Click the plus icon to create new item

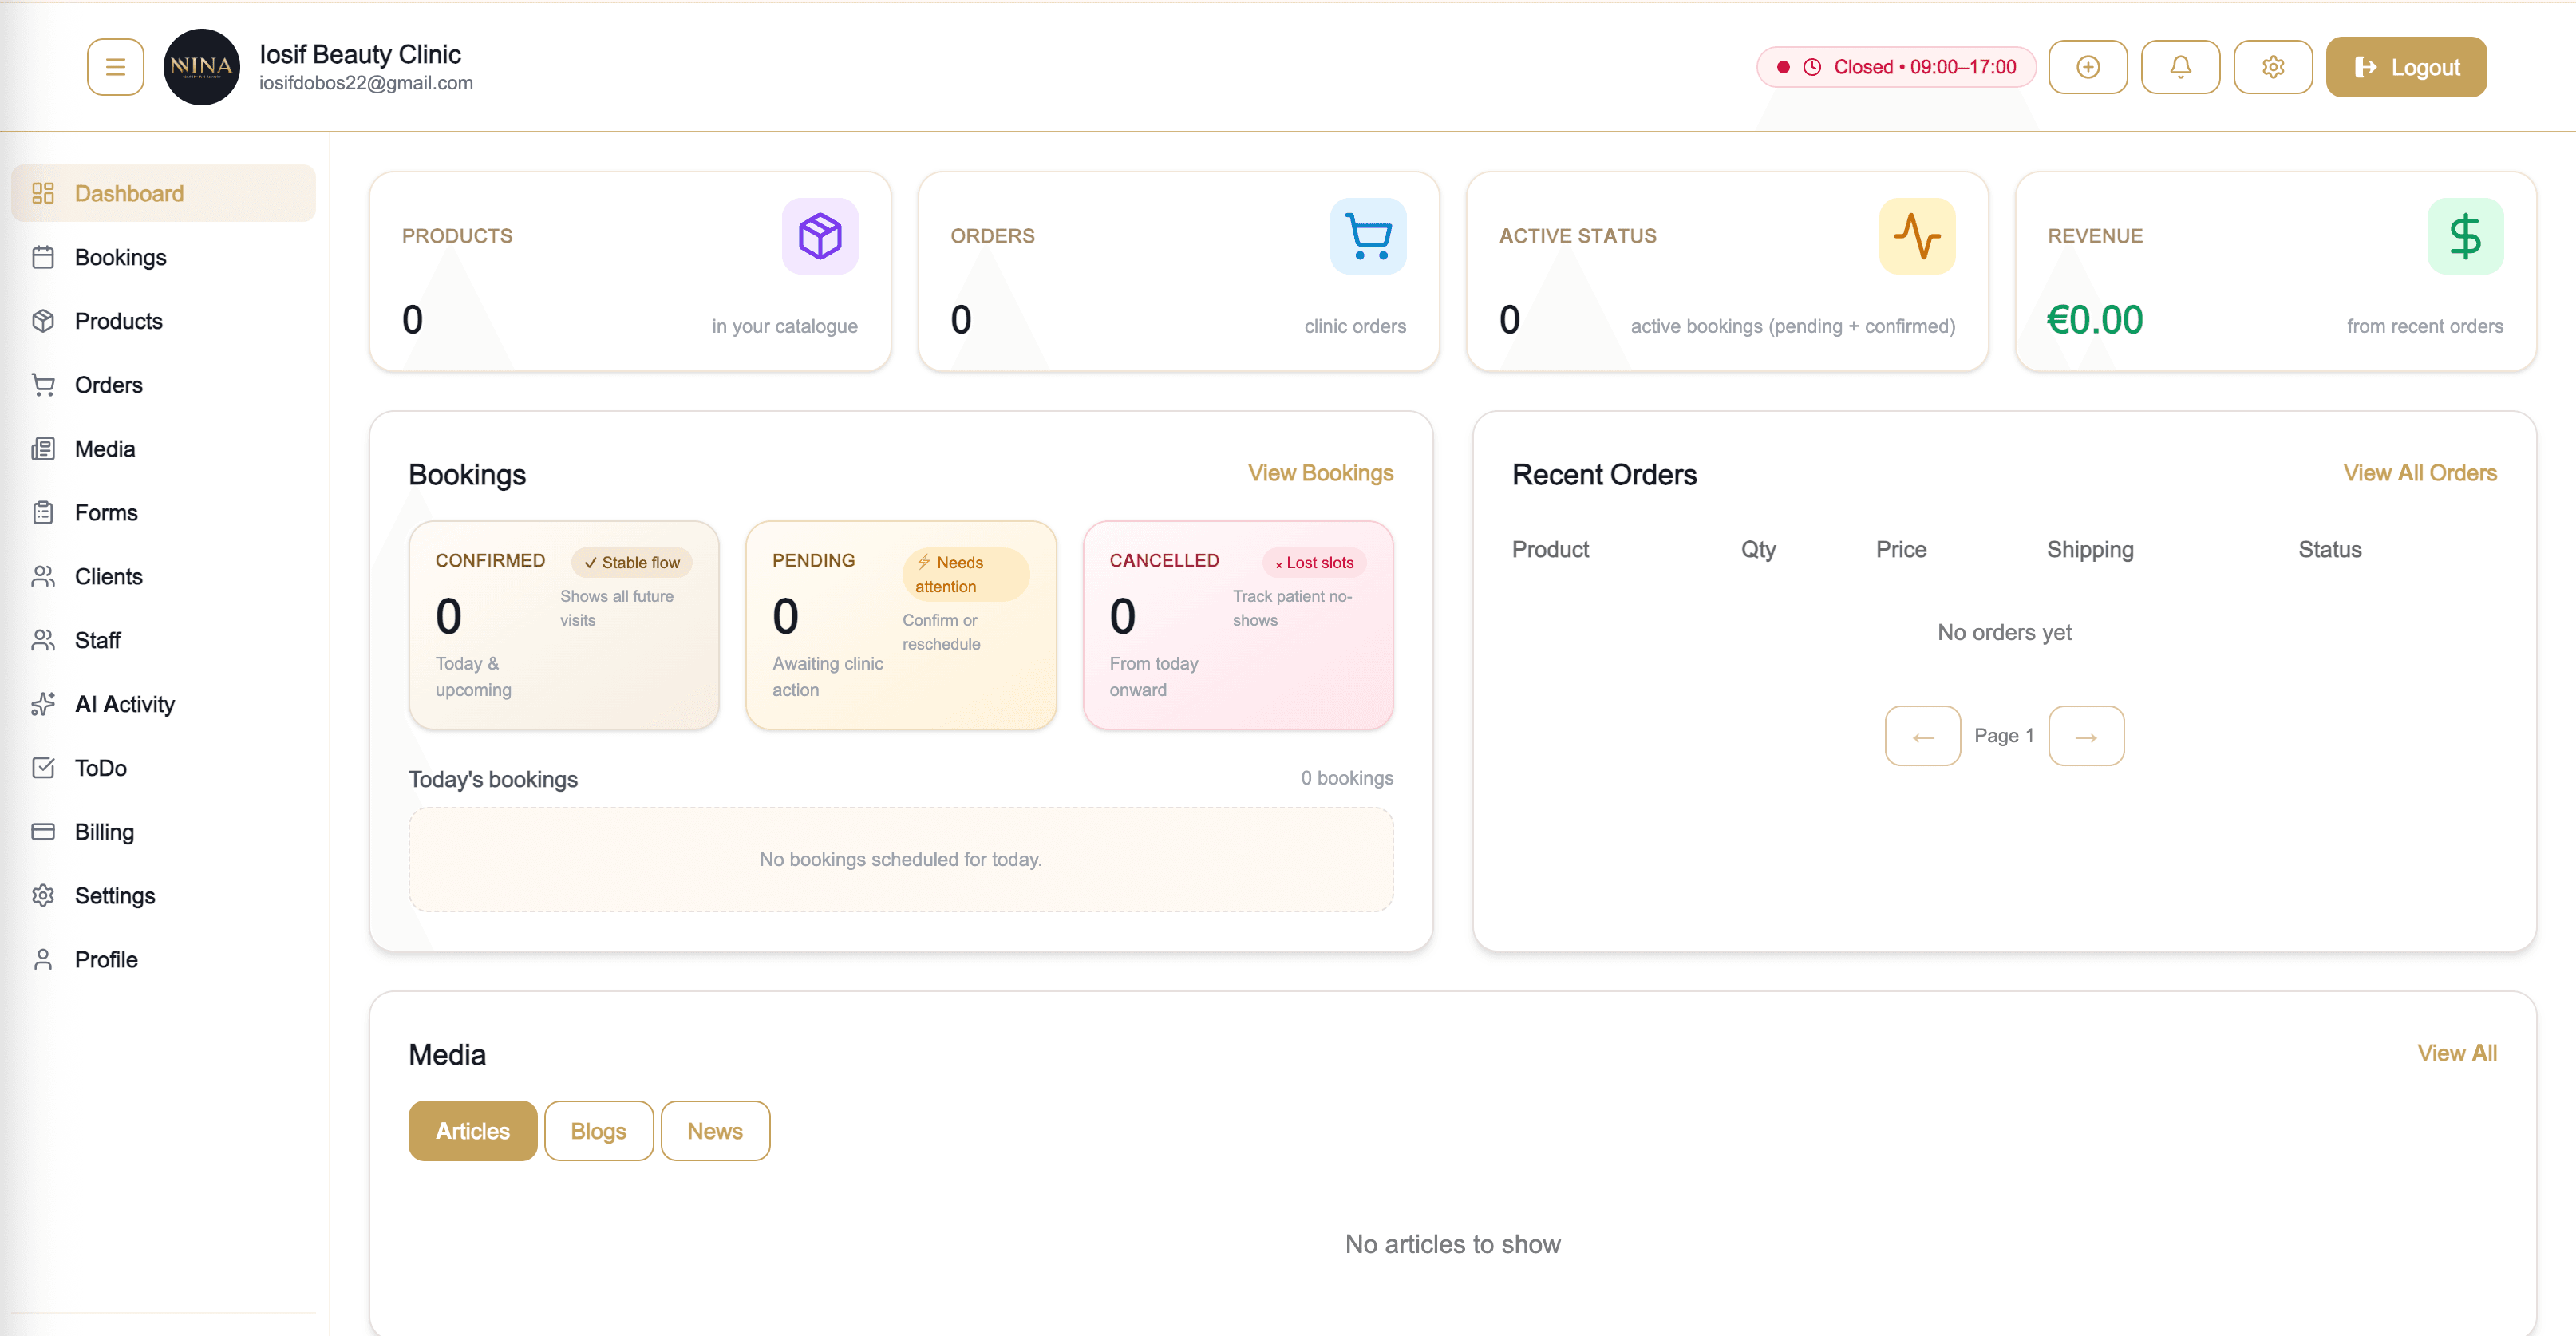2088,66
